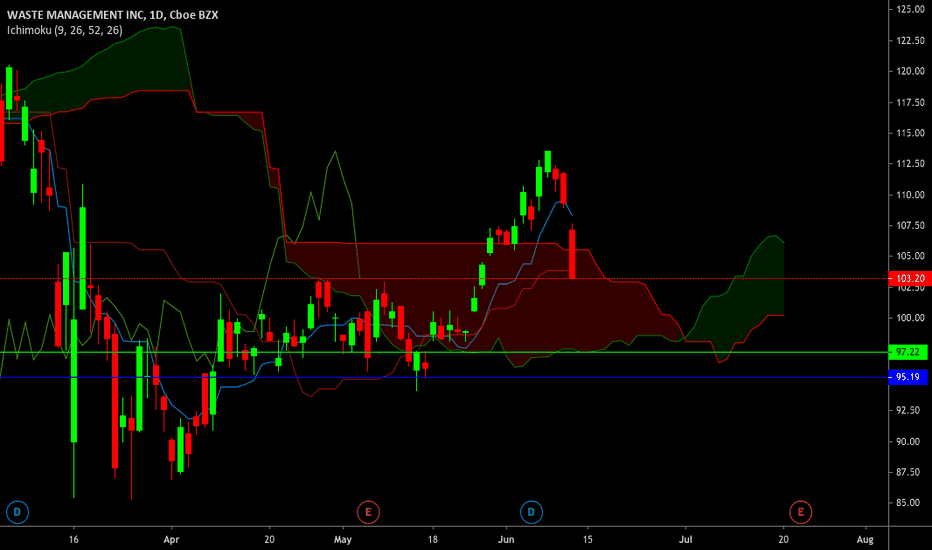Open the red E earnings marker near July 20
Screen dimensions: 932x550
click(x=801, y=512)
